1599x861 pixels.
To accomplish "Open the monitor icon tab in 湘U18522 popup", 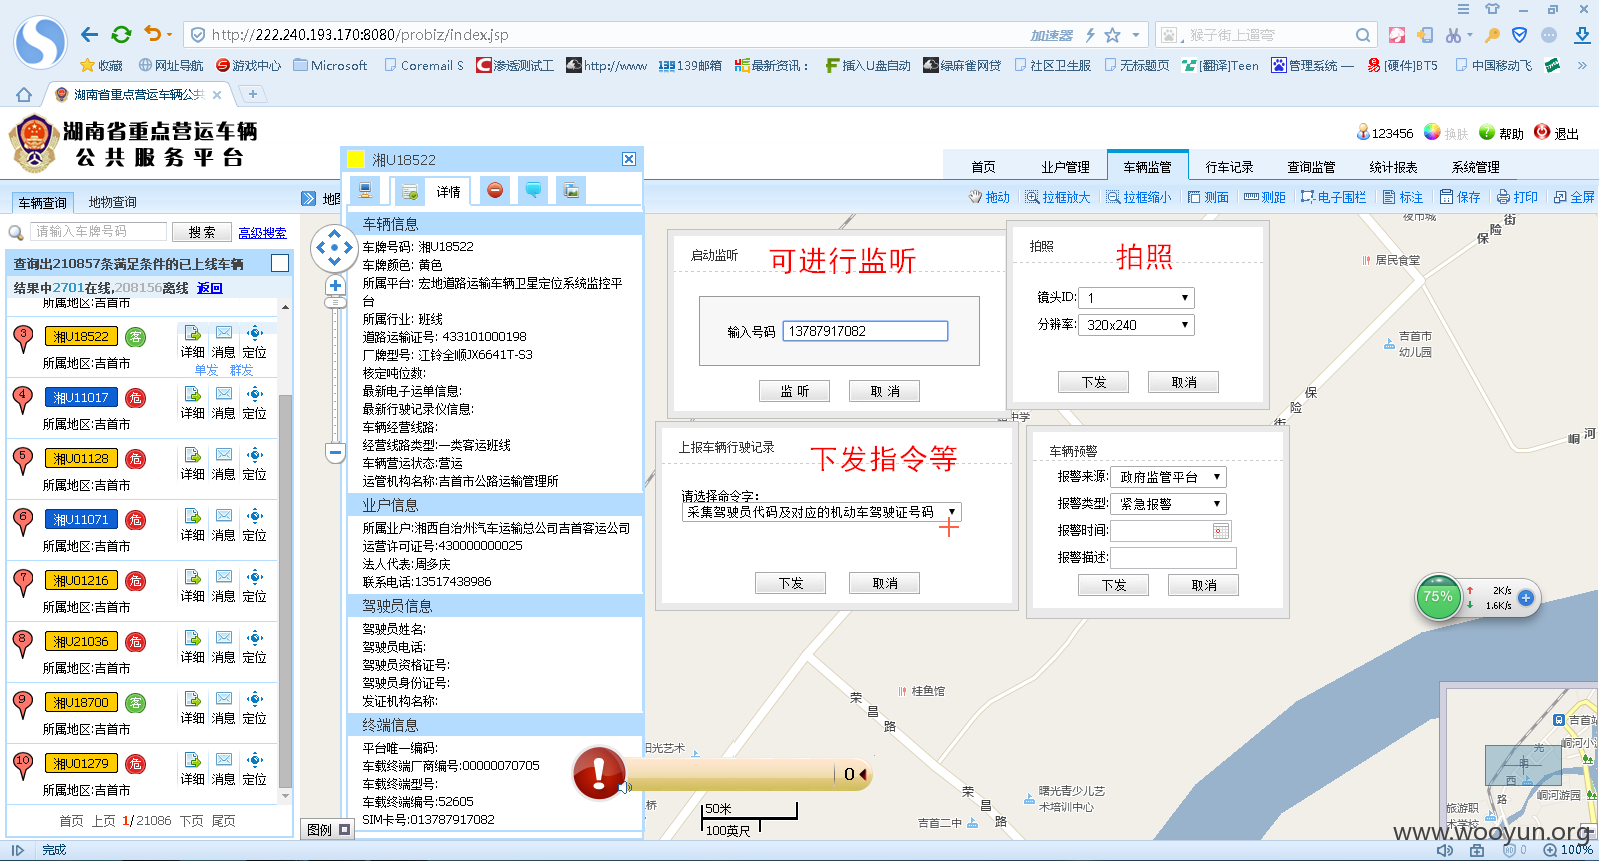I will click(x=366, y=191).
